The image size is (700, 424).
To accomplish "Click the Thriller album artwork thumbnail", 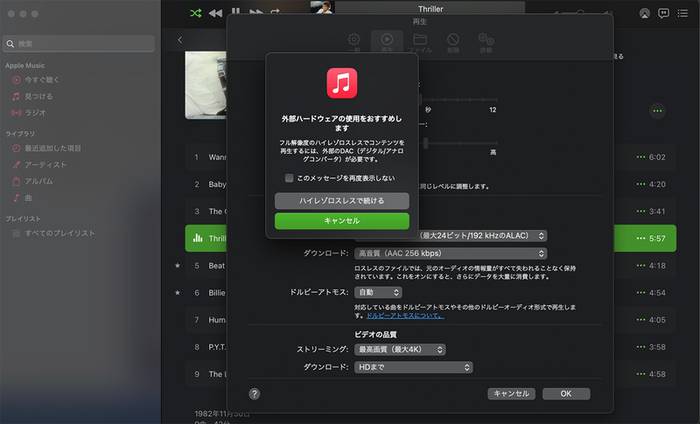I will coord(321,7).
